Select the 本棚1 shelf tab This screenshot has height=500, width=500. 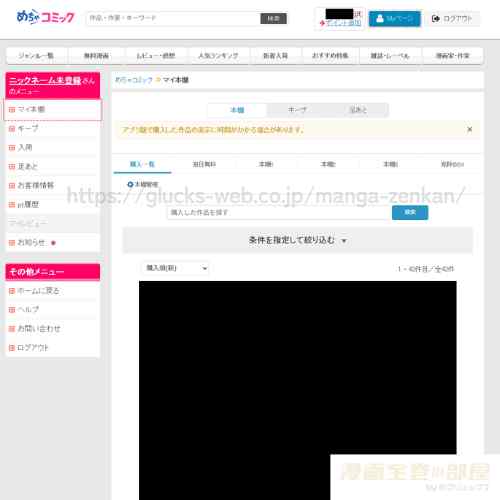pos(266,164)
